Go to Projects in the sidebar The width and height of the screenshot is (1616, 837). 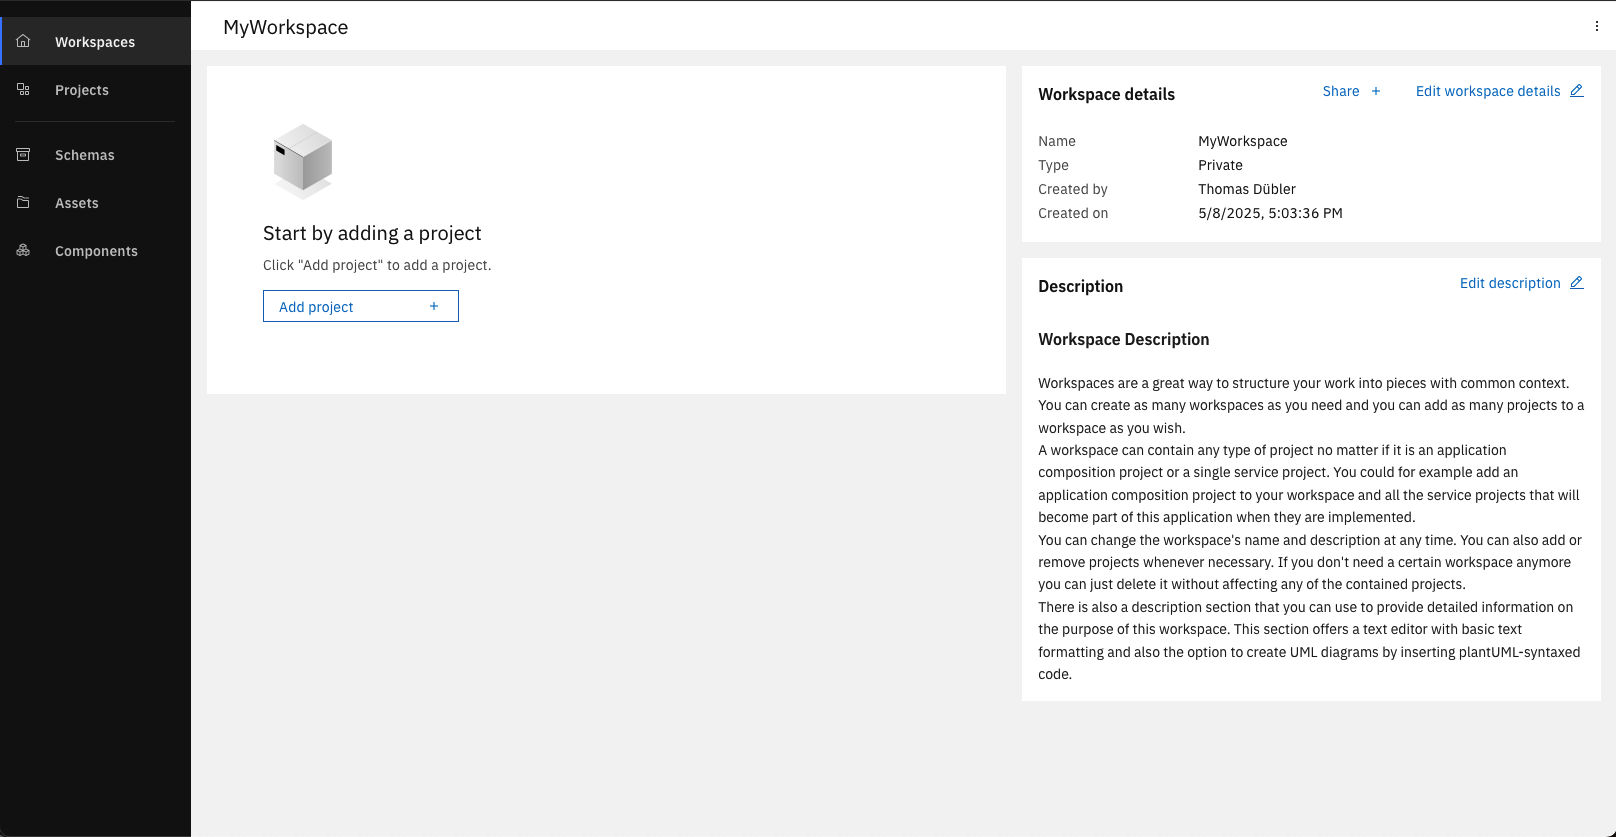click(x=95, y=89)
